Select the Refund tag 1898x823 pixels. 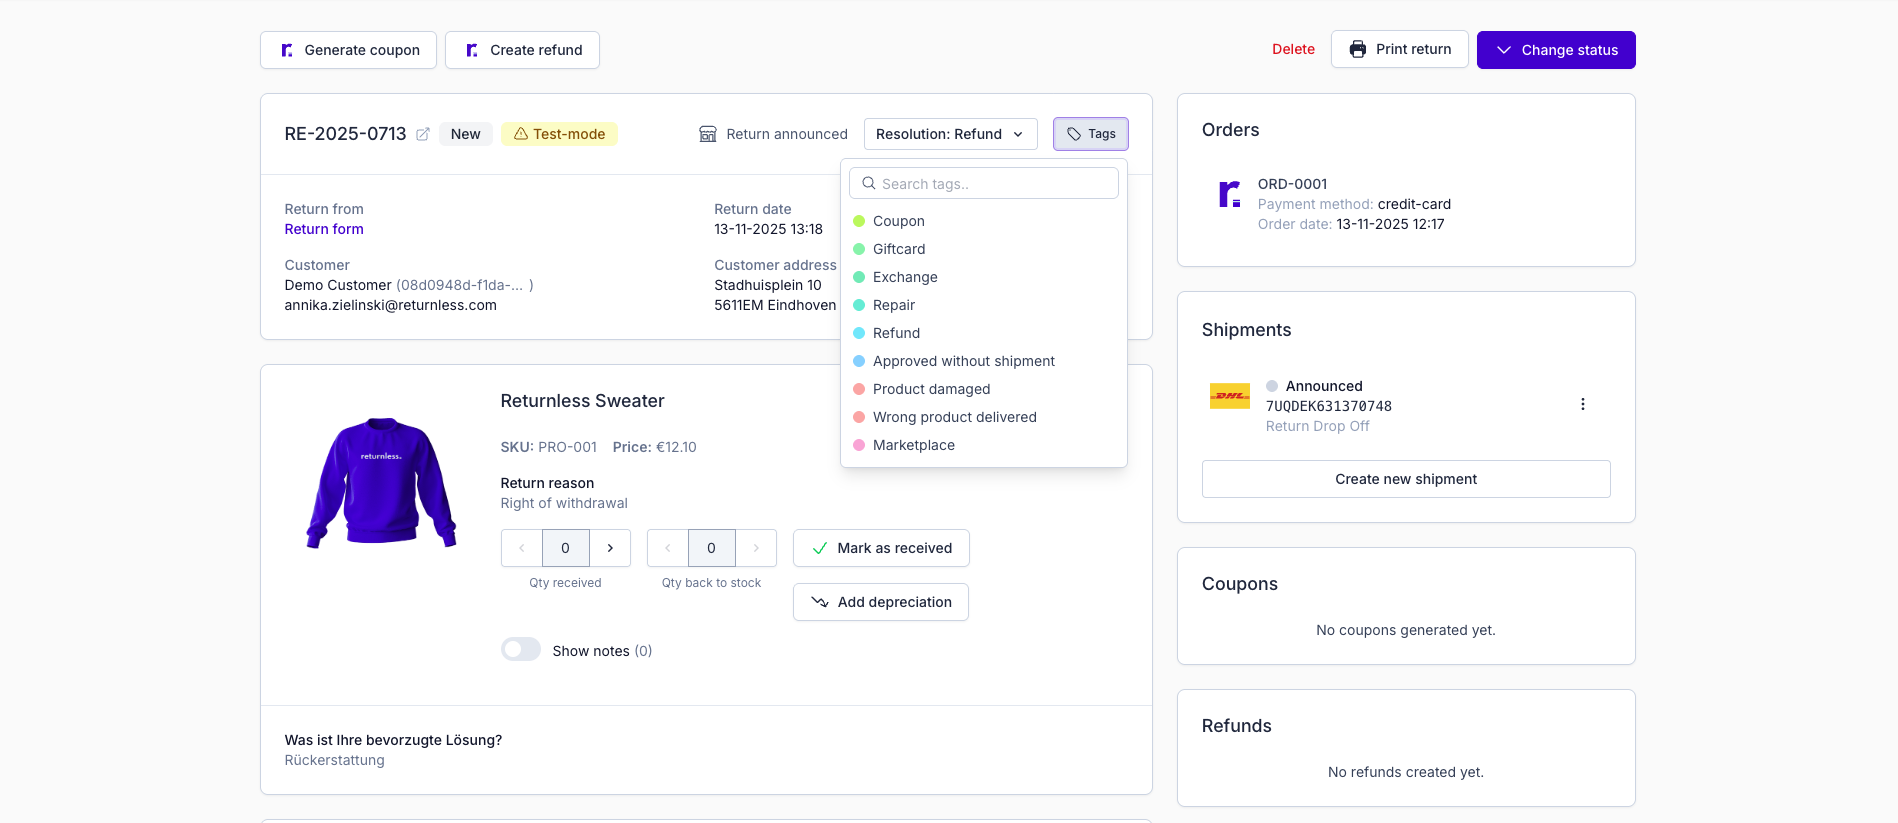984,333
